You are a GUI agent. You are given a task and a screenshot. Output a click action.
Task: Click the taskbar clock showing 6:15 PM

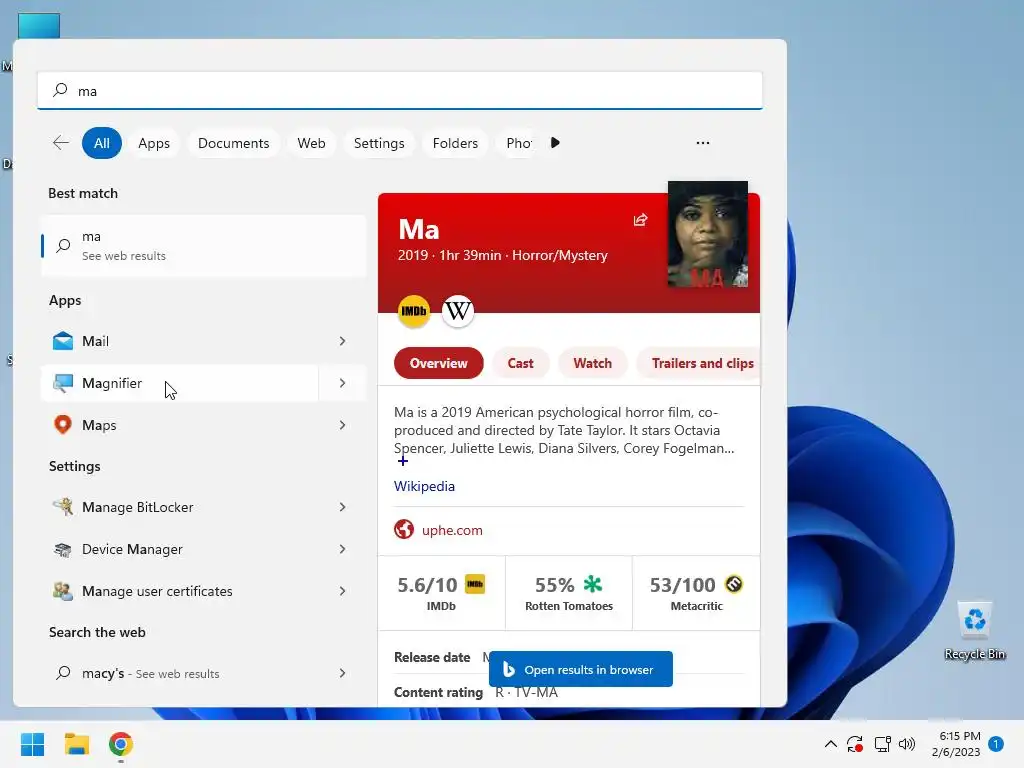coord(957,744)
